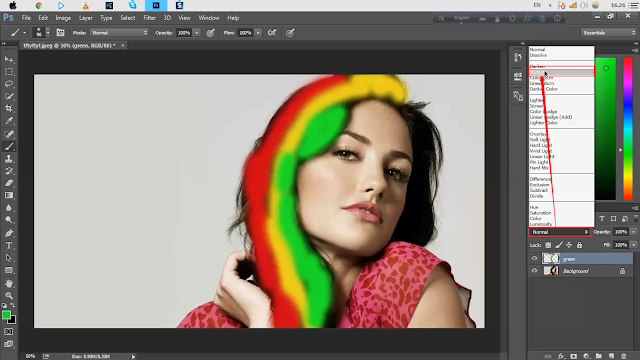The height and width of the screenshot is (360, 640).
Task: Open the Filter menu
Action: click(149, 18)
